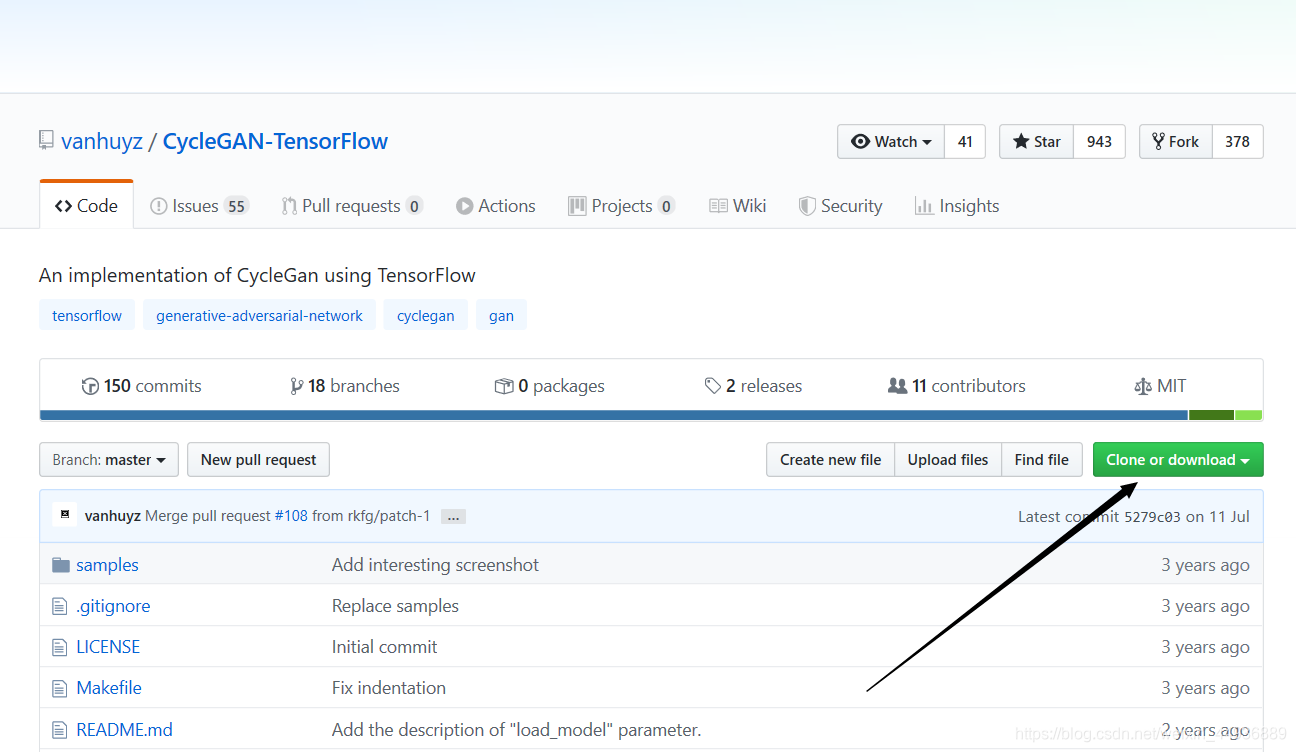The height and width of the screenshot is (752, 1296).
Task: View the 41 watchers count
Action: tap(965, 142)
